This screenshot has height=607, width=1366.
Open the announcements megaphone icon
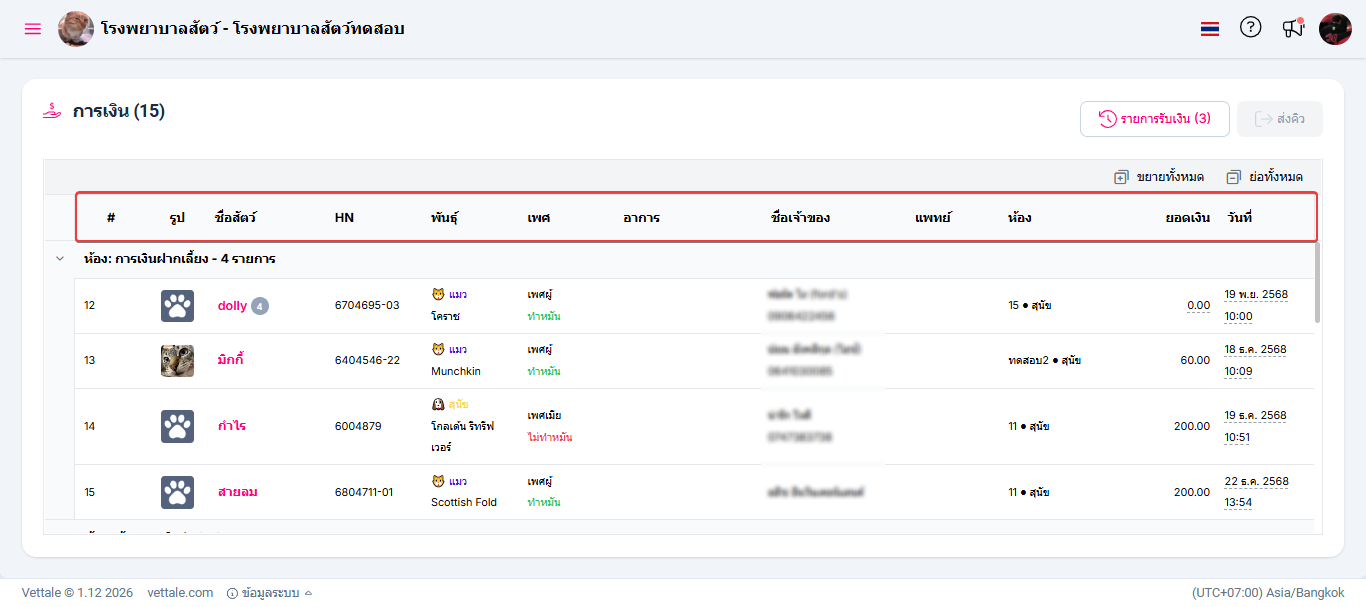(x=1293, y=28)
